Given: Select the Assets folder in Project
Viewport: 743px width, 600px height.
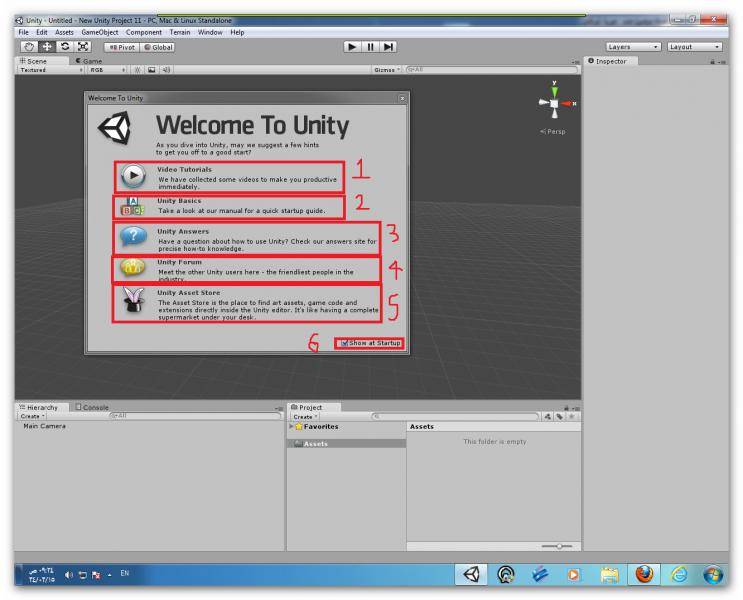Looking at the screenshot, I should tap(347, 444).
